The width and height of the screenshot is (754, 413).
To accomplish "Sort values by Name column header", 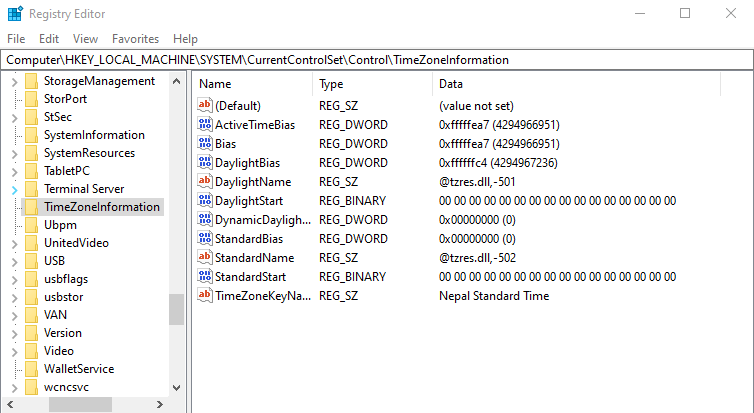I will pyautogui.click(x=253, y=84).
